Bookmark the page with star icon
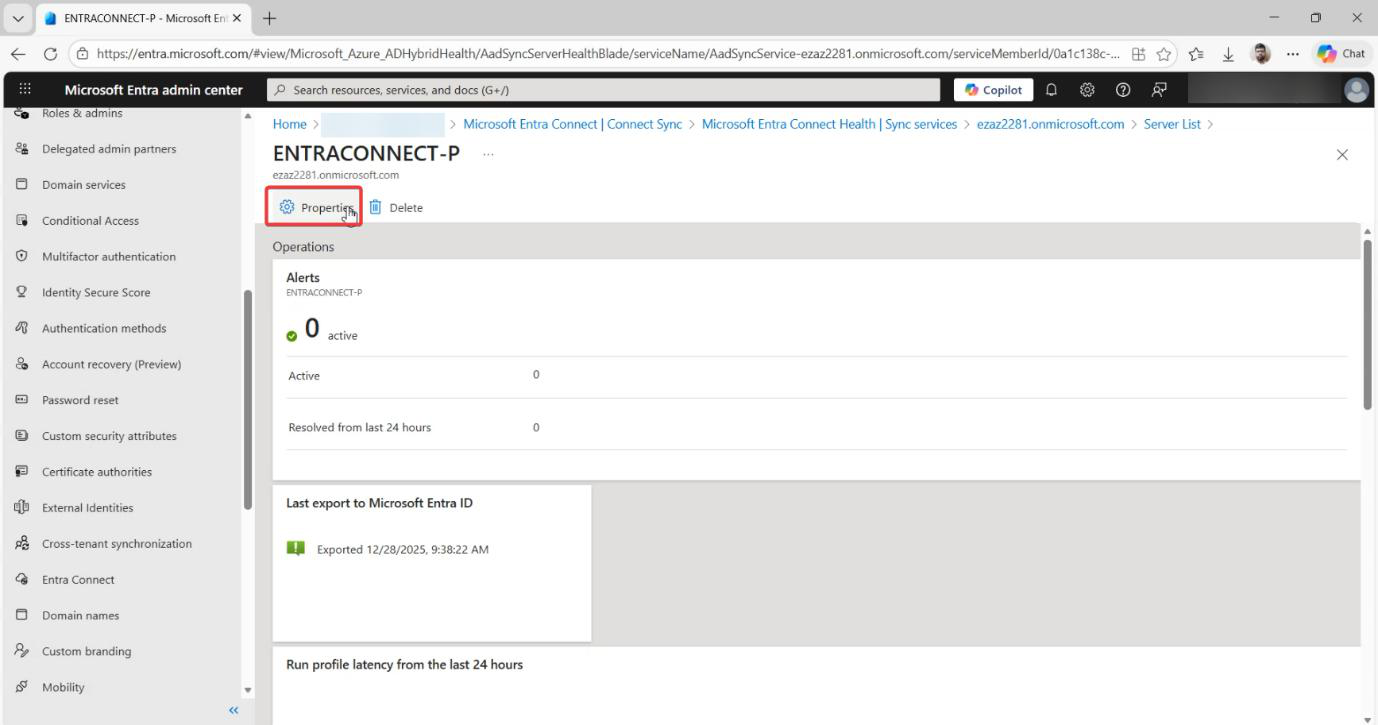This screenshot has height=725, width=1378. [1164, 54]
